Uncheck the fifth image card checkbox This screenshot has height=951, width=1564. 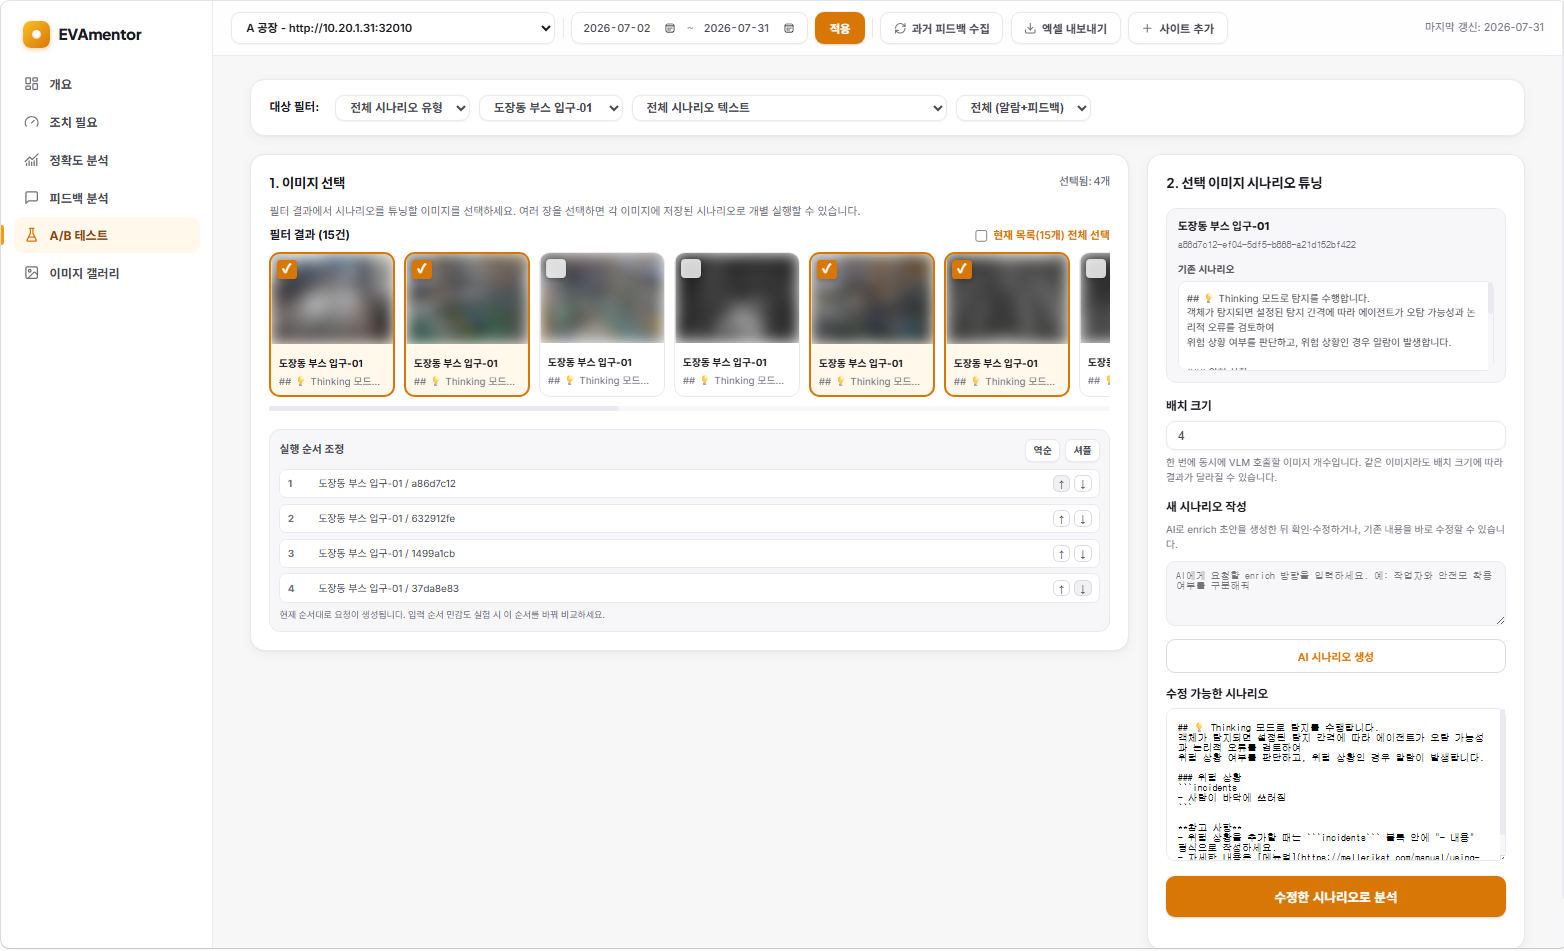pos(827,269)
